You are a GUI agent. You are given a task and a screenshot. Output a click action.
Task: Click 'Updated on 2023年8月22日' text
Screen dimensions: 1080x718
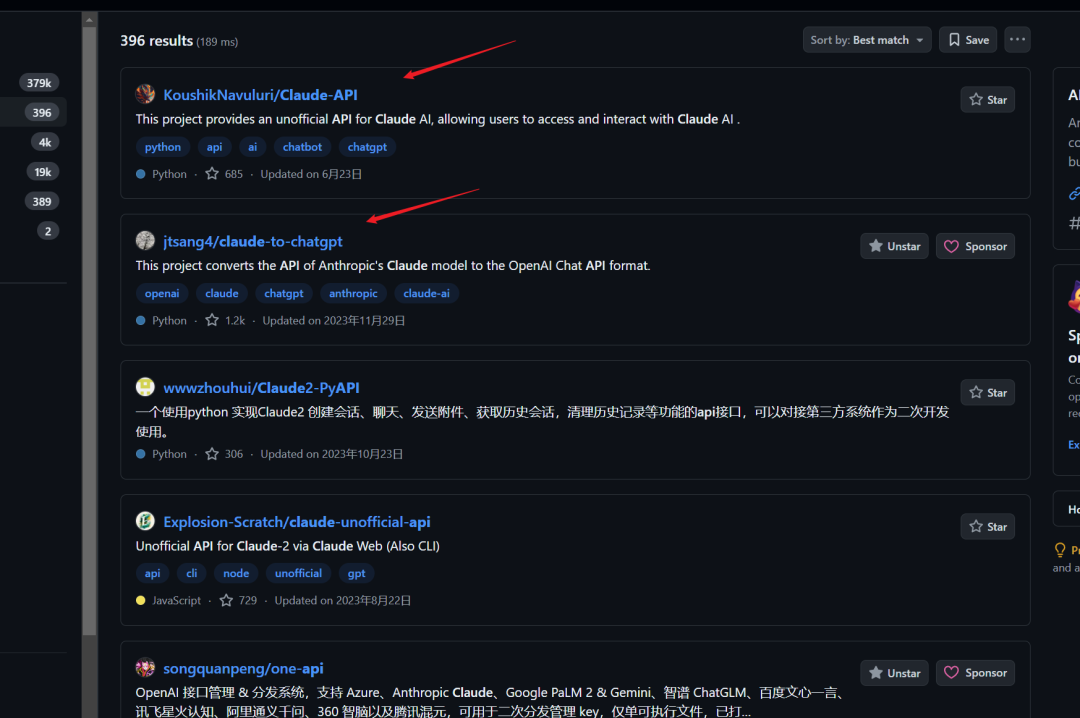[x=342, y=601]
